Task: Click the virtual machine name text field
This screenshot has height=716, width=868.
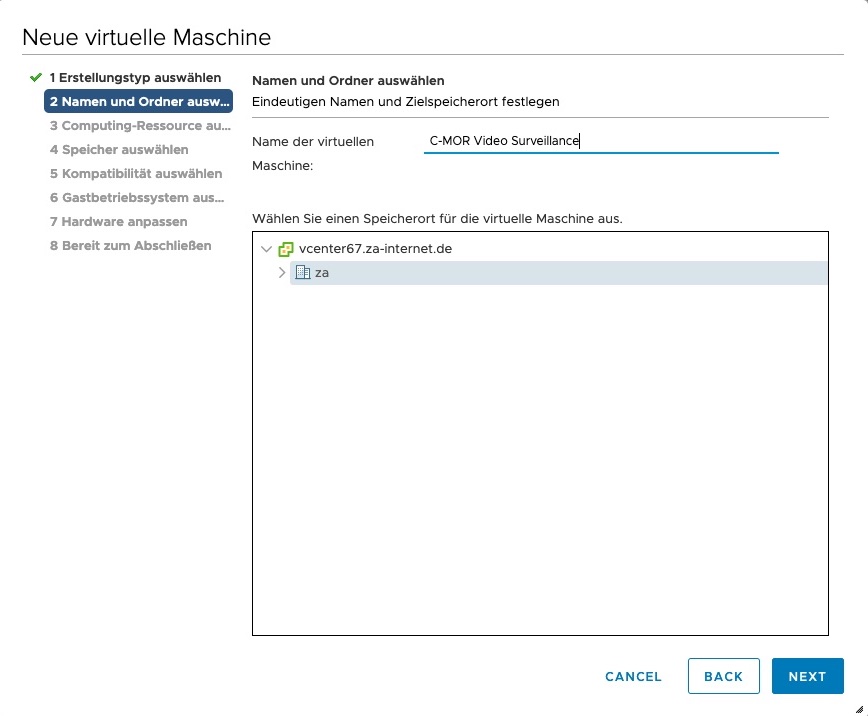Action: 600,141
